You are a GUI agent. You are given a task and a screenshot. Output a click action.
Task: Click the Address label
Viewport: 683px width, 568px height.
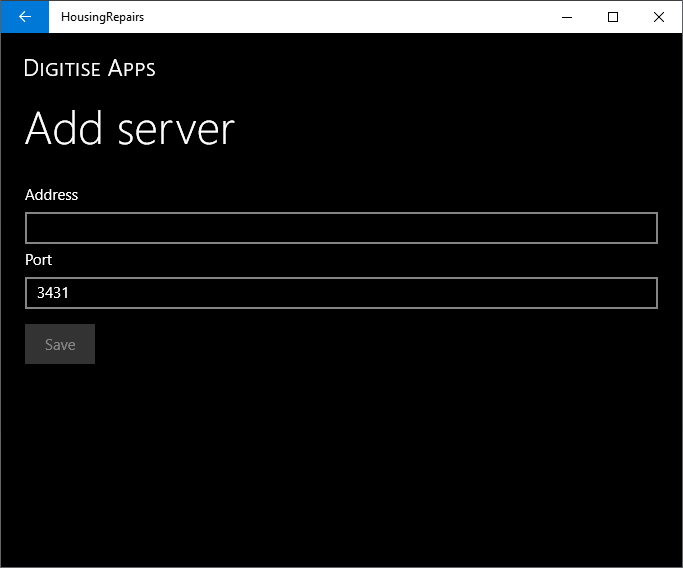pos(51,195)
